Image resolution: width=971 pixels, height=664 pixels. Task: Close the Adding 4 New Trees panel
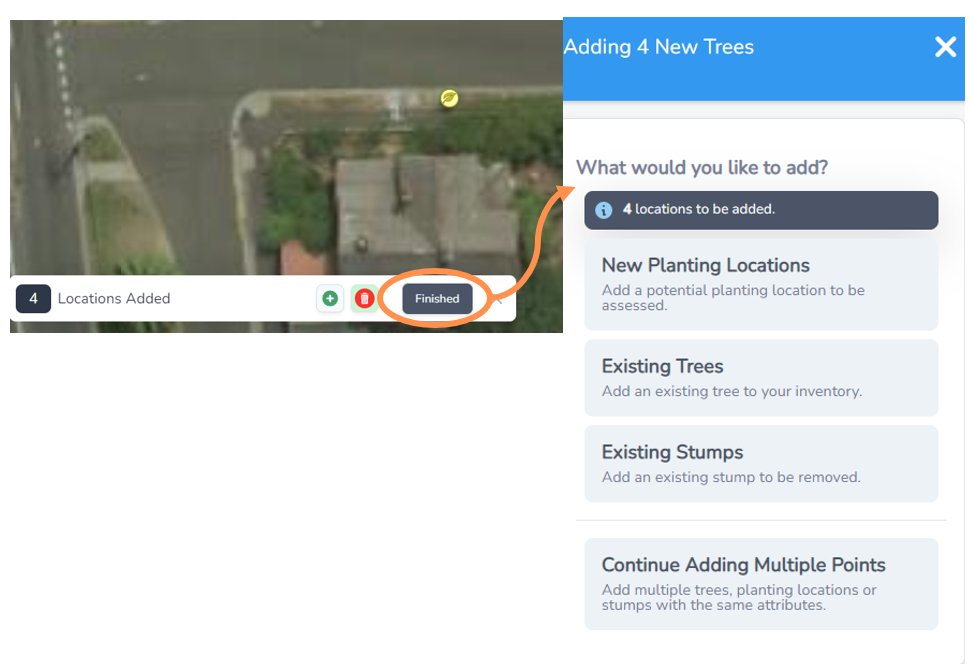click(x=945, y=47)
